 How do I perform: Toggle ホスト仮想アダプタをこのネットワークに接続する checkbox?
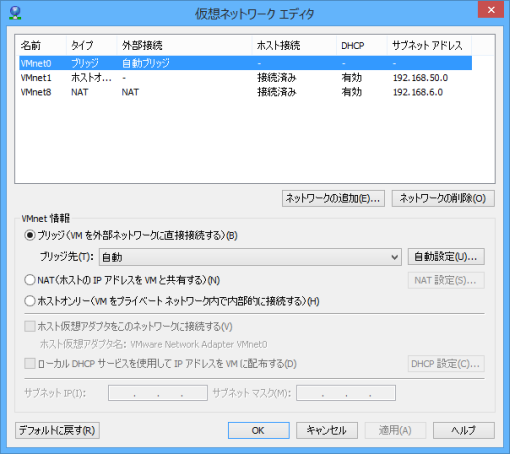click(x=30, y=326)
